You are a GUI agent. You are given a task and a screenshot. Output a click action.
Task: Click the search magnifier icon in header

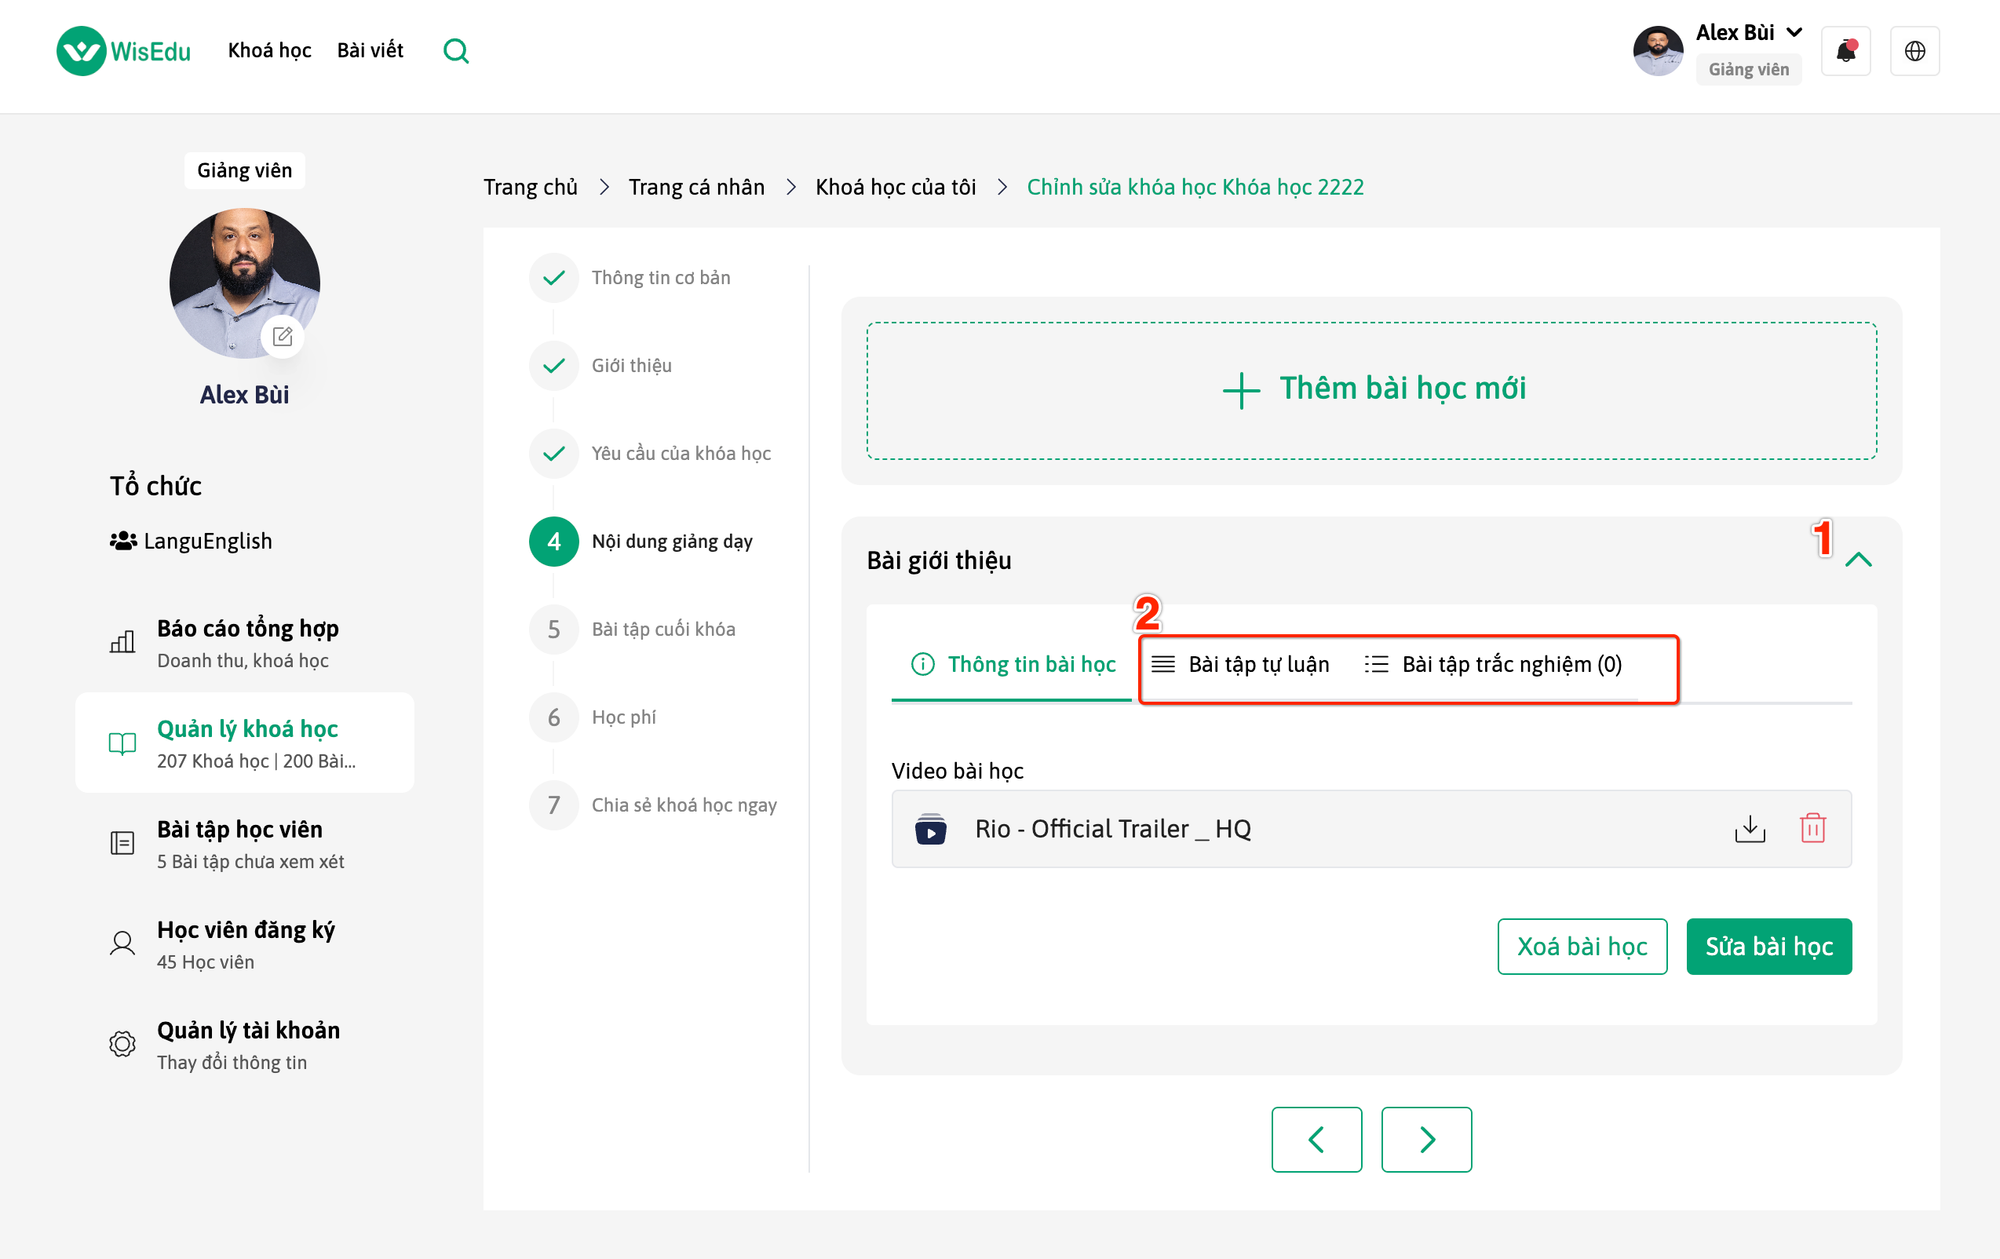(x=456, y=51)
